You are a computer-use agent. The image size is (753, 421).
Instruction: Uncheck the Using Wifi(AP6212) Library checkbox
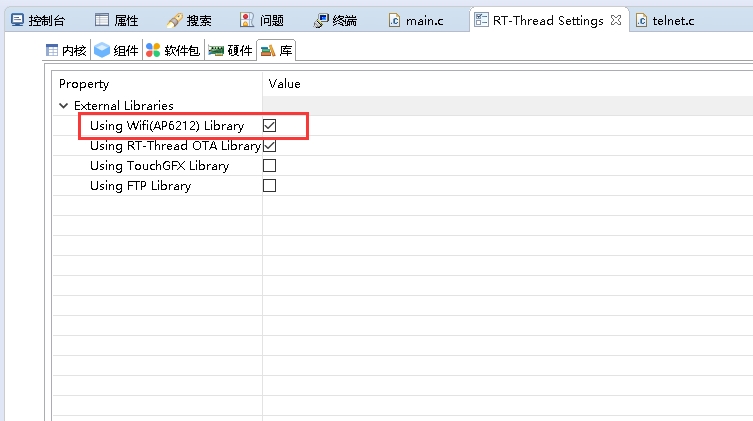tap(269, 126)
